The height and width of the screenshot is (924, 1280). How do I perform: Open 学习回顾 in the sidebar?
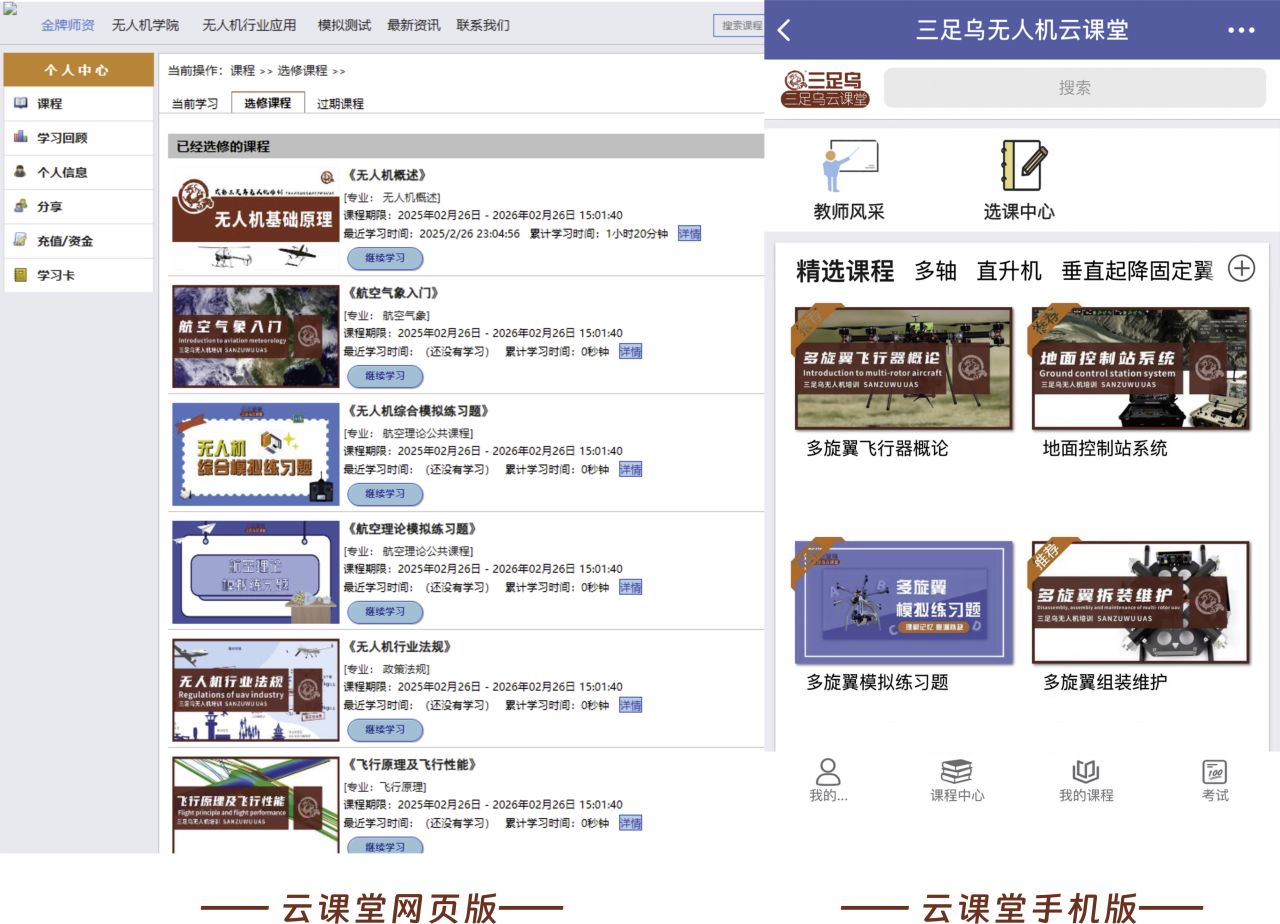click(x=62, y=138)
